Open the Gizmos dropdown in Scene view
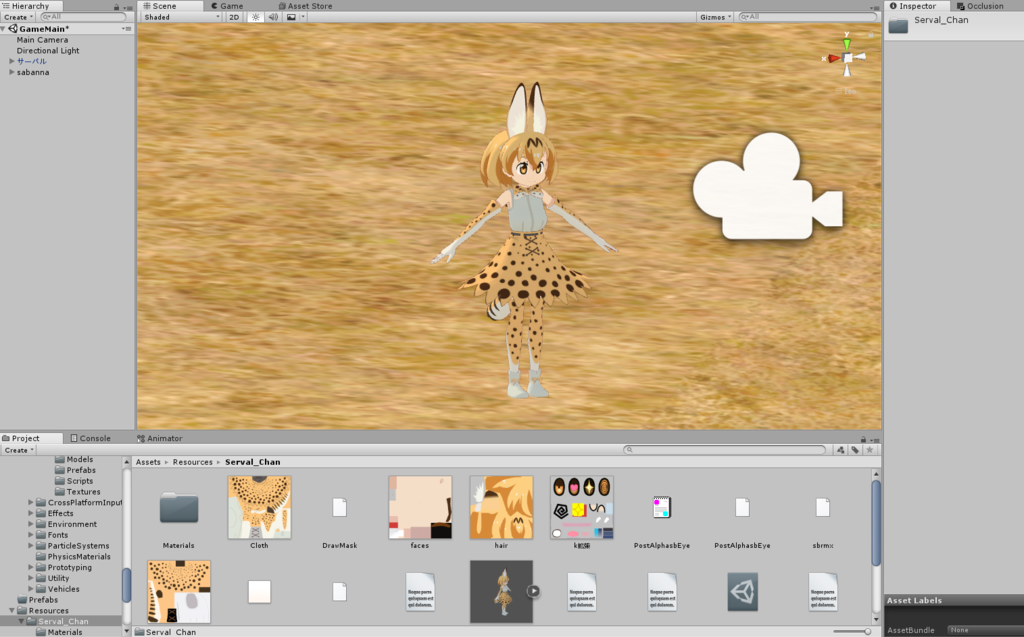Viewport: 1024px width, 637px height. pos(716,17)
